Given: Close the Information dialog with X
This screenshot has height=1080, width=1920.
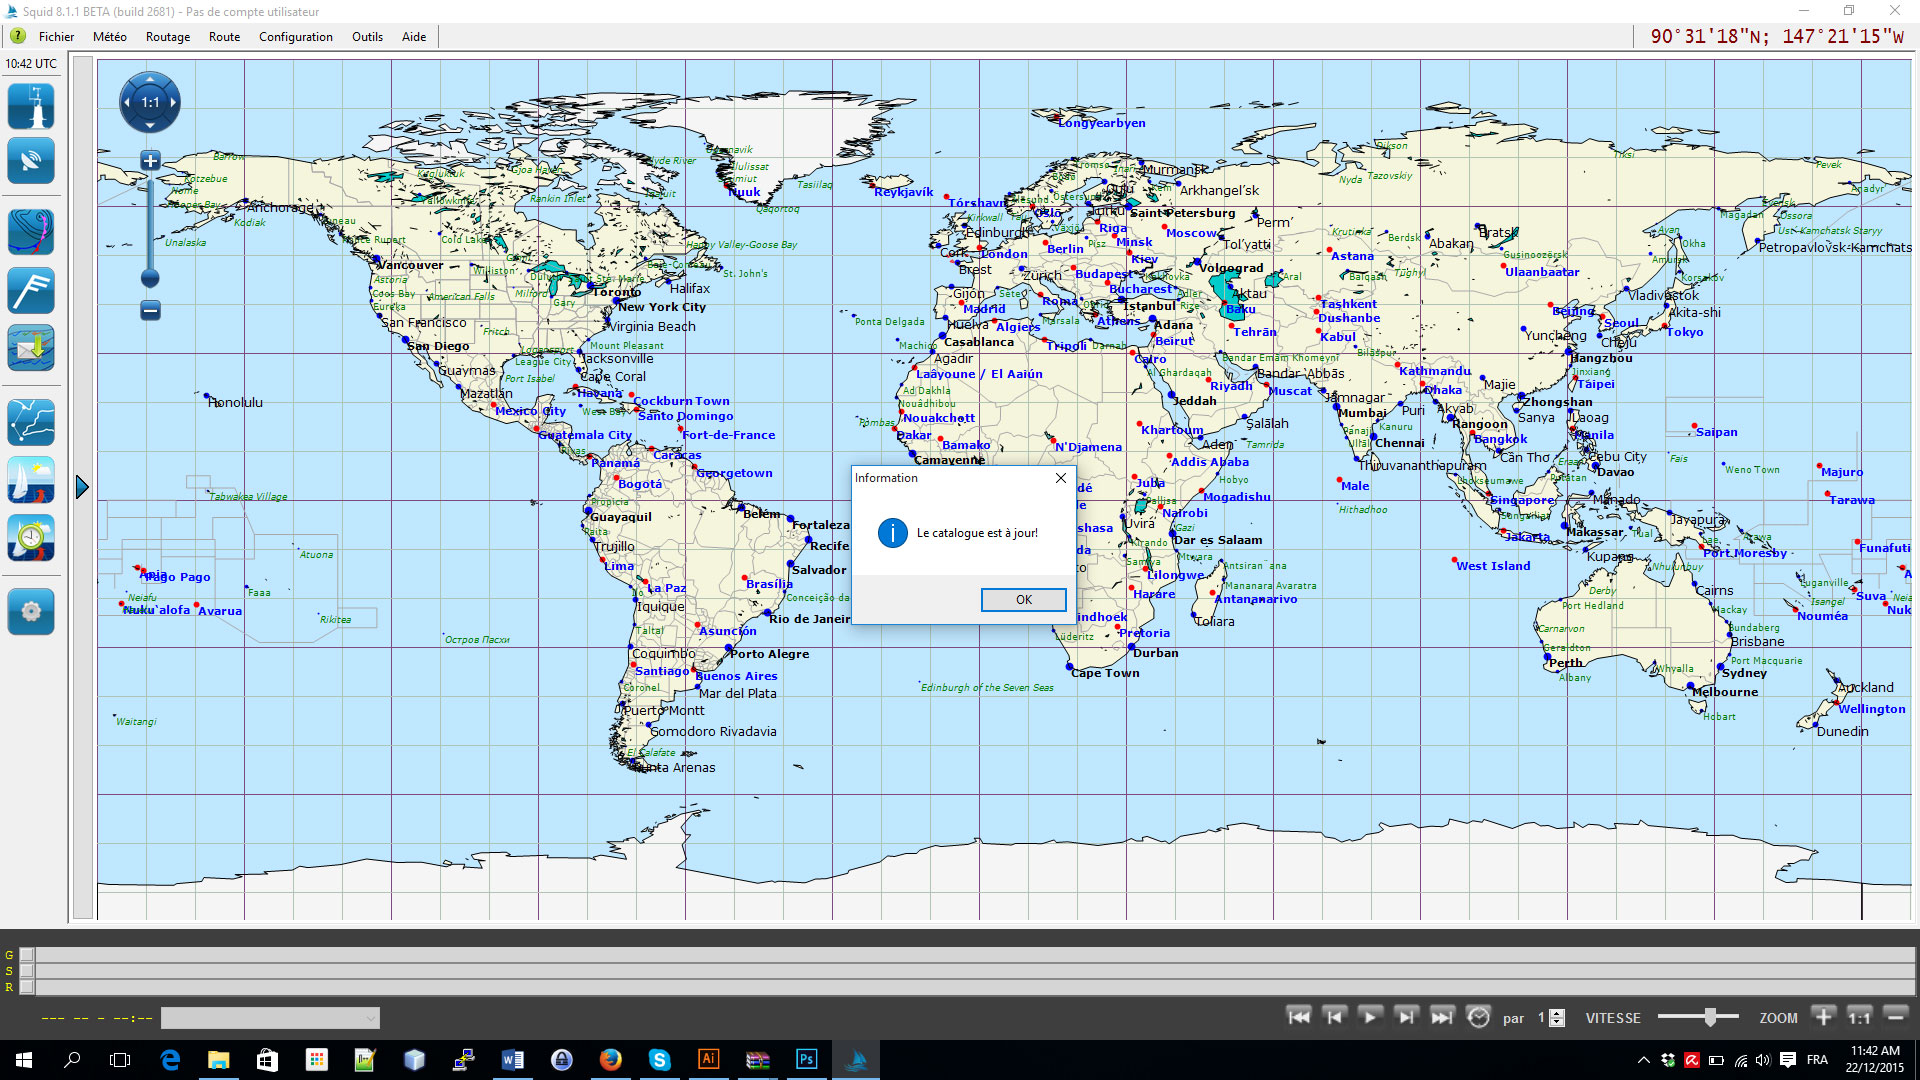Looking at the screenshot, I should [x=1061, y=478].
